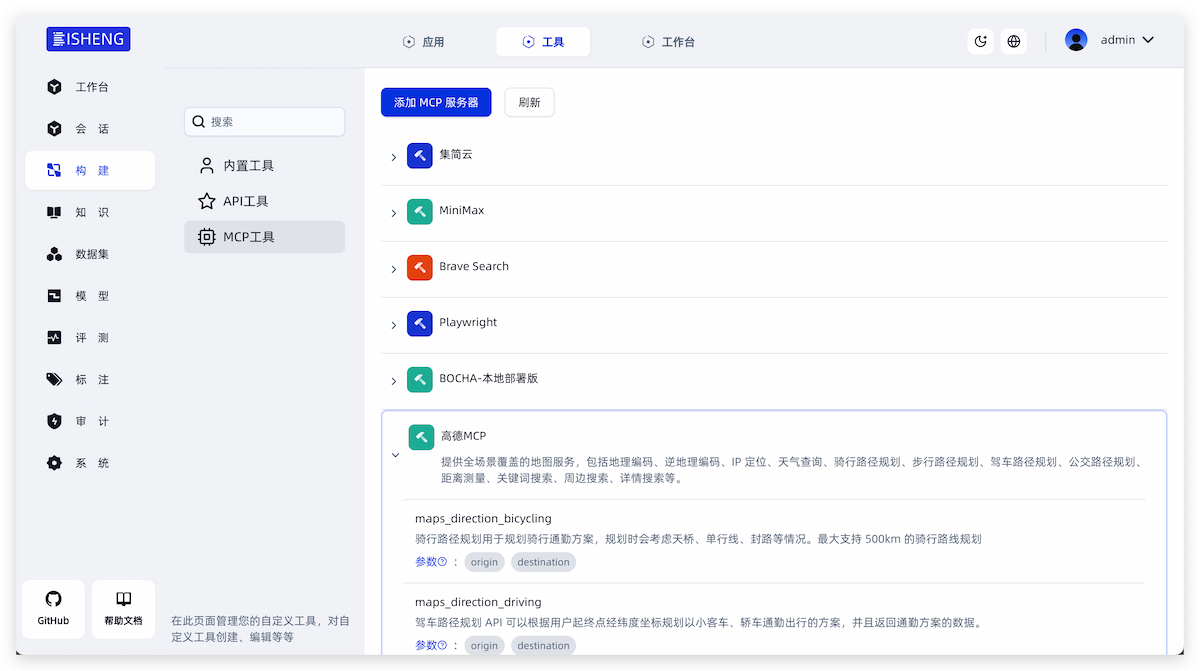Click the Brave Search server icon

coord(419,268)
